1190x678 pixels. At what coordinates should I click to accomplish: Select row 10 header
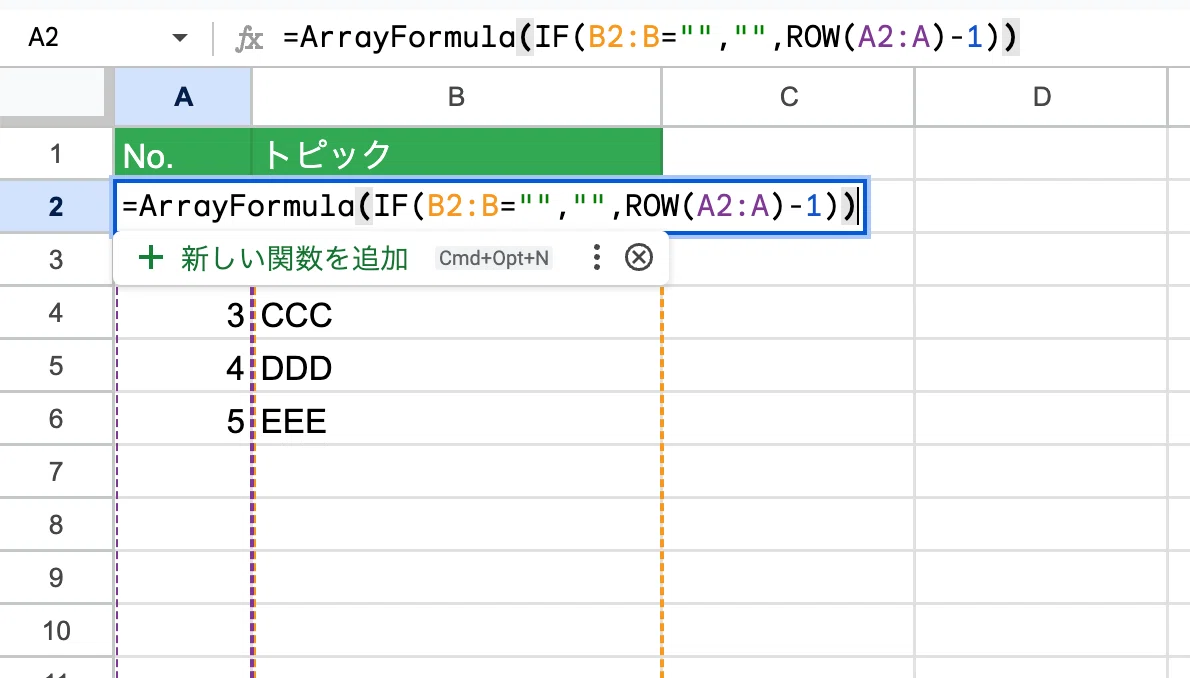click(56, 630)
